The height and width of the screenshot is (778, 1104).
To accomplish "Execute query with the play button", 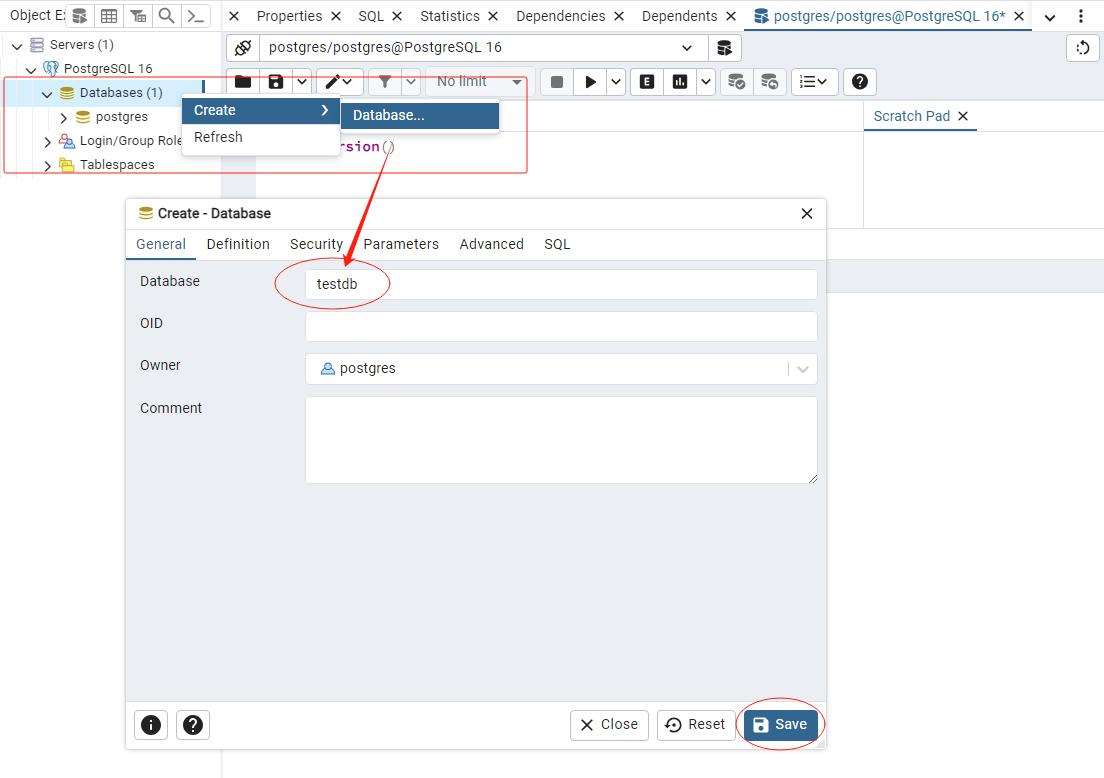I will [590, 82].
